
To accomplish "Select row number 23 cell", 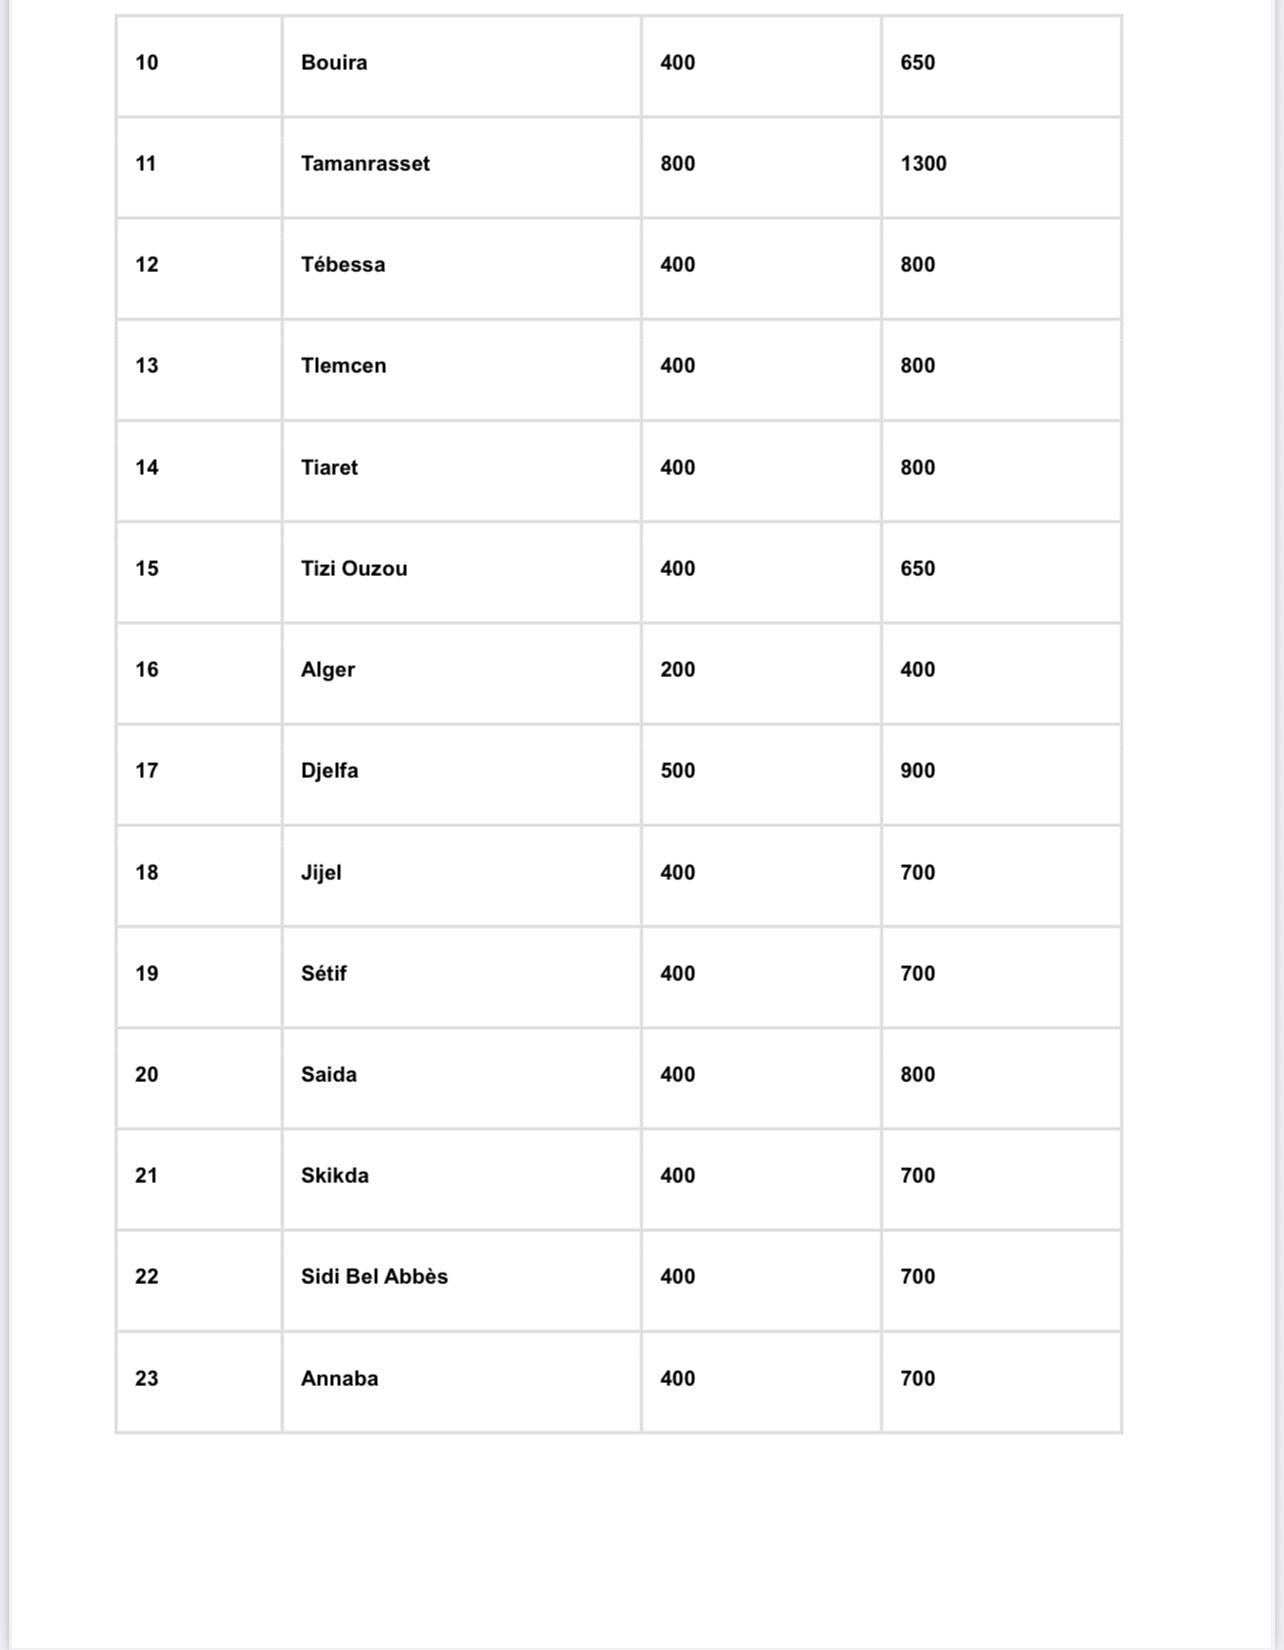I will pyautogui.click(x=147, y=1379).
